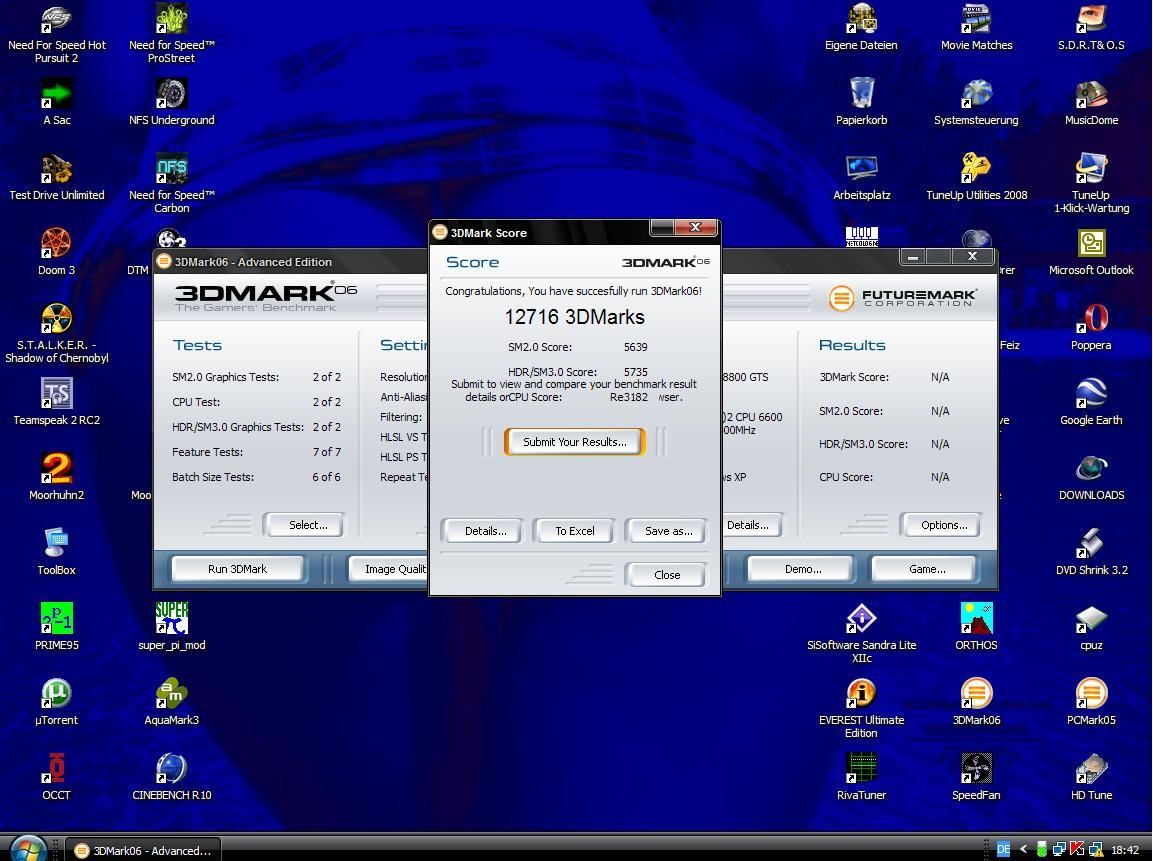The height and width of the screenshot is (861, 1153).
Task: Click Futuremark Corporation logo
Action: [902, 297]
